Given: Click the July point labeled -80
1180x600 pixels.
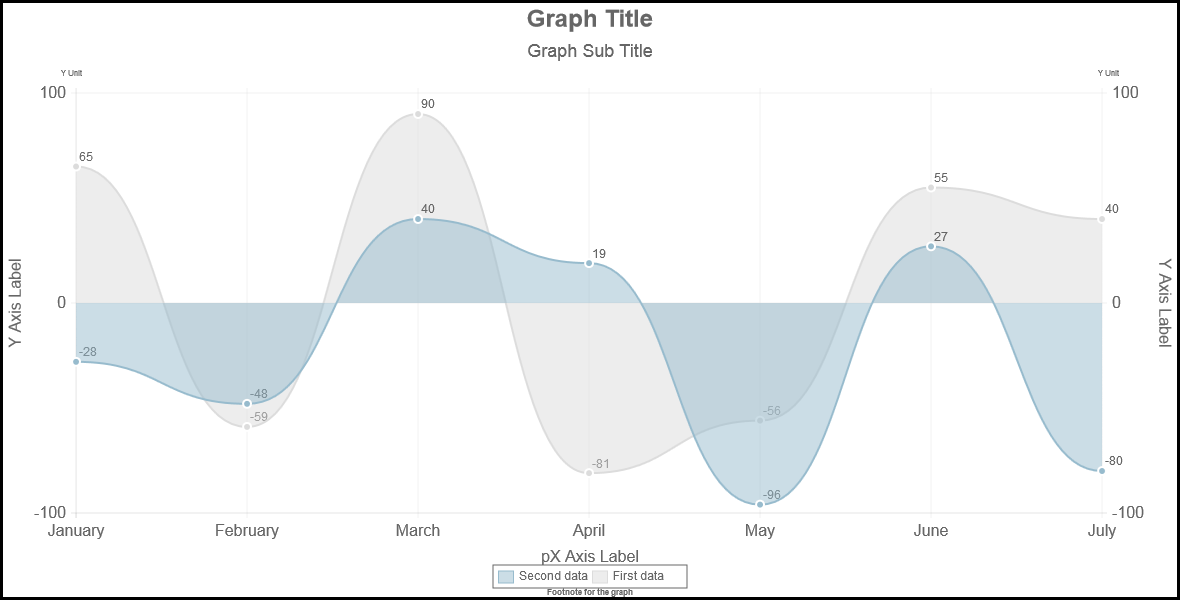Looking at the screenshot, I should [1102, 470].
